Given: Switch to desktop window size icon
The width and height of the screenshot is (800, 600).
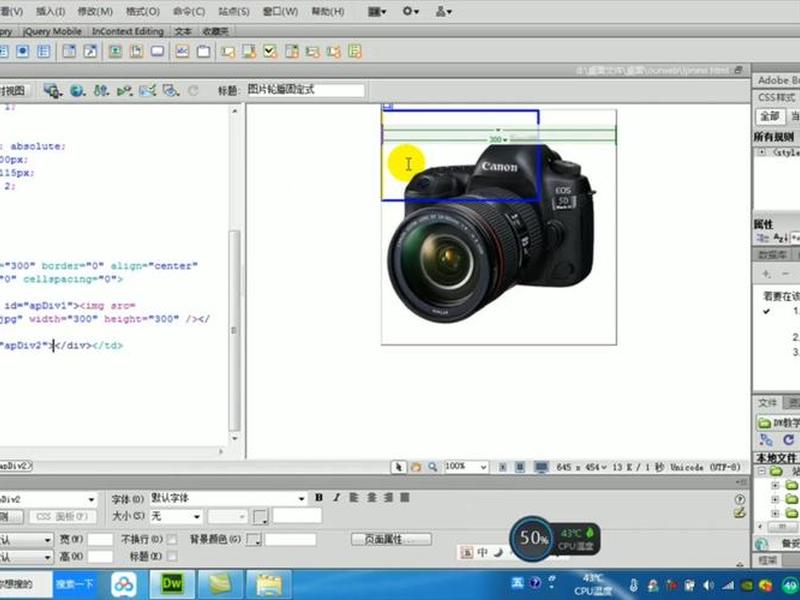Looking at the screenshot, I should pos(541,467).
